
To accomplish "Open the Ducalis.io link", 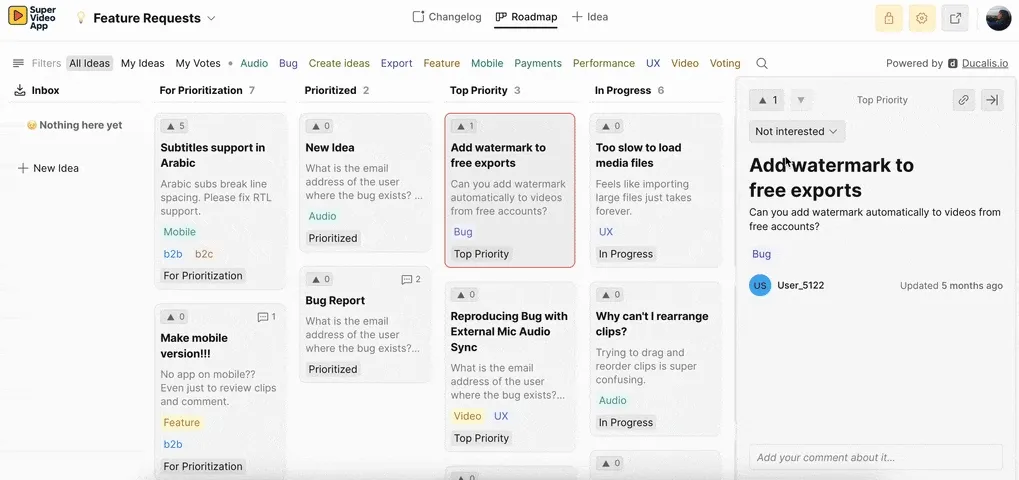I will [984, 63].
